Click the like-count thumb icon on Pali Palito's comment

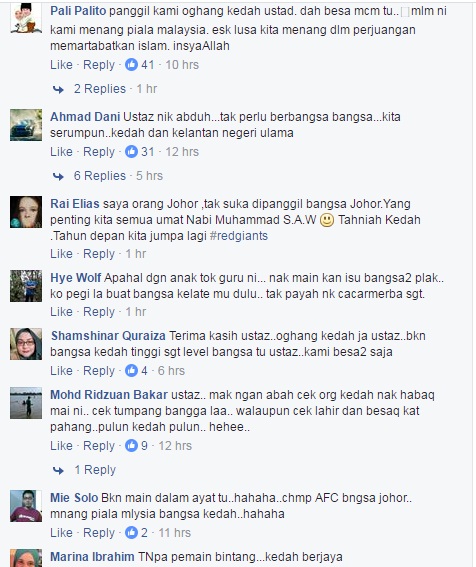pyautogui.click(x=131, y=65)
